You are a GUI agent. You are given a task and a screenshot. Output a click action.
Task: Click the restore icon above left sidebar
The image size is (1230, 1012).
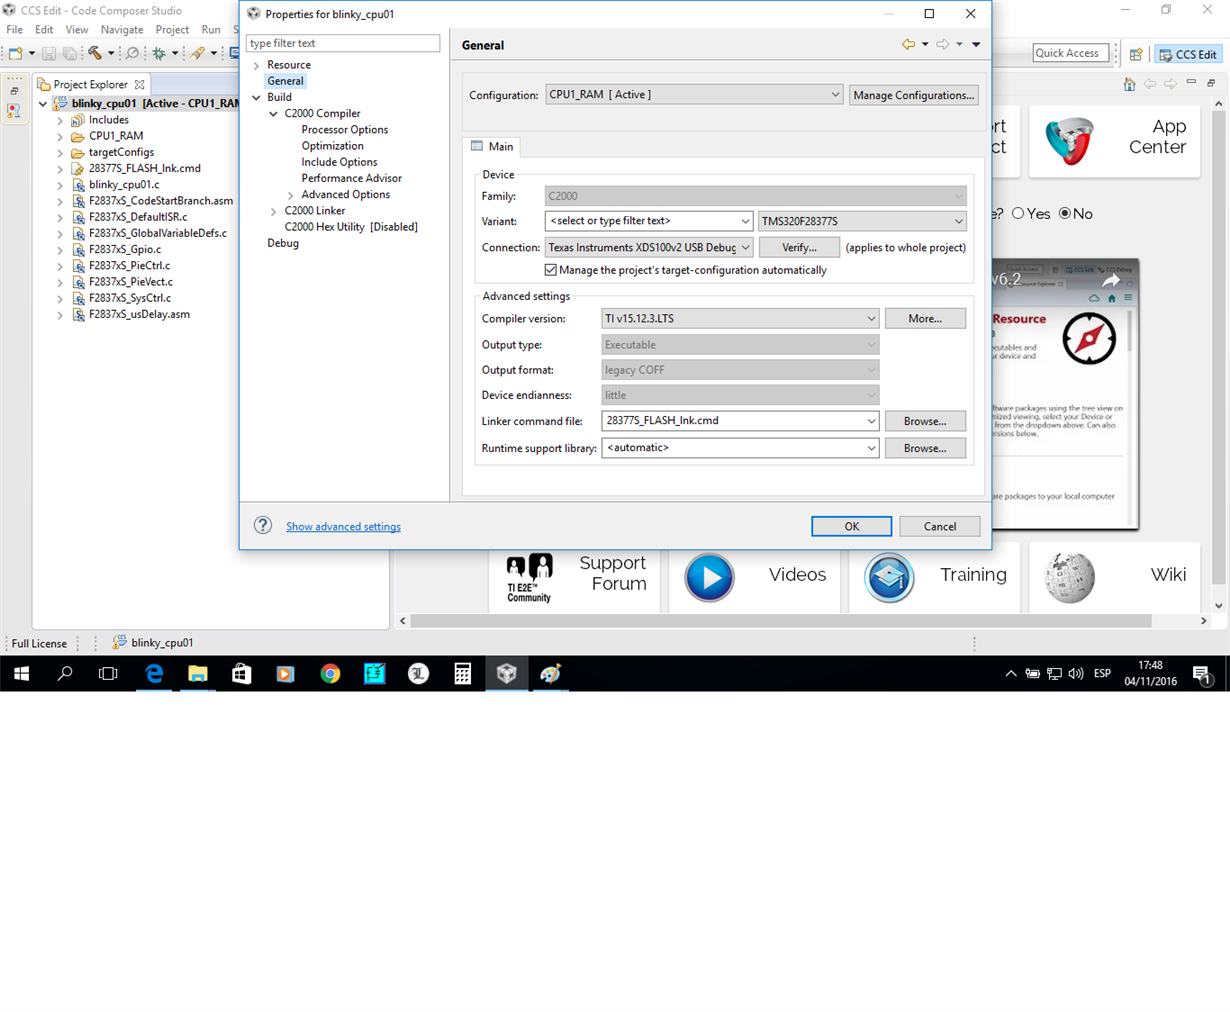click(x=14, y=91)
